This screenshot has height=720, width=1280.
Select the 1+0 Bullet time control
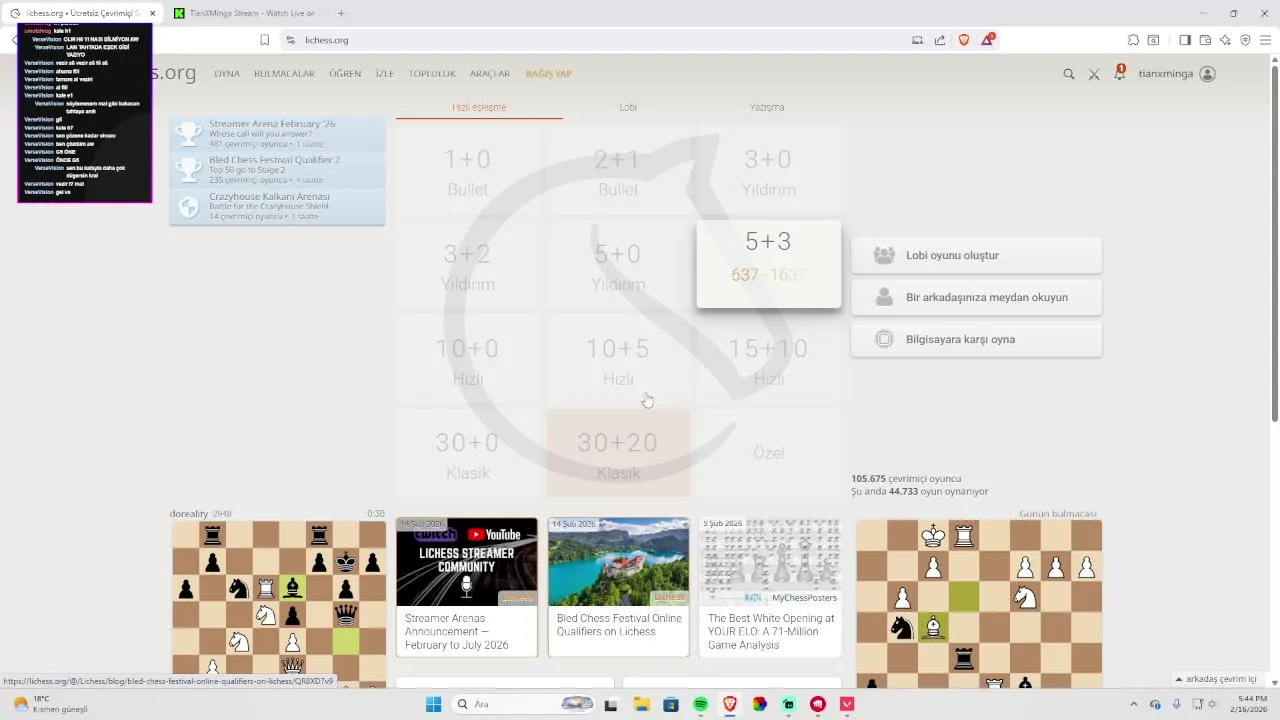coord(467,172)
